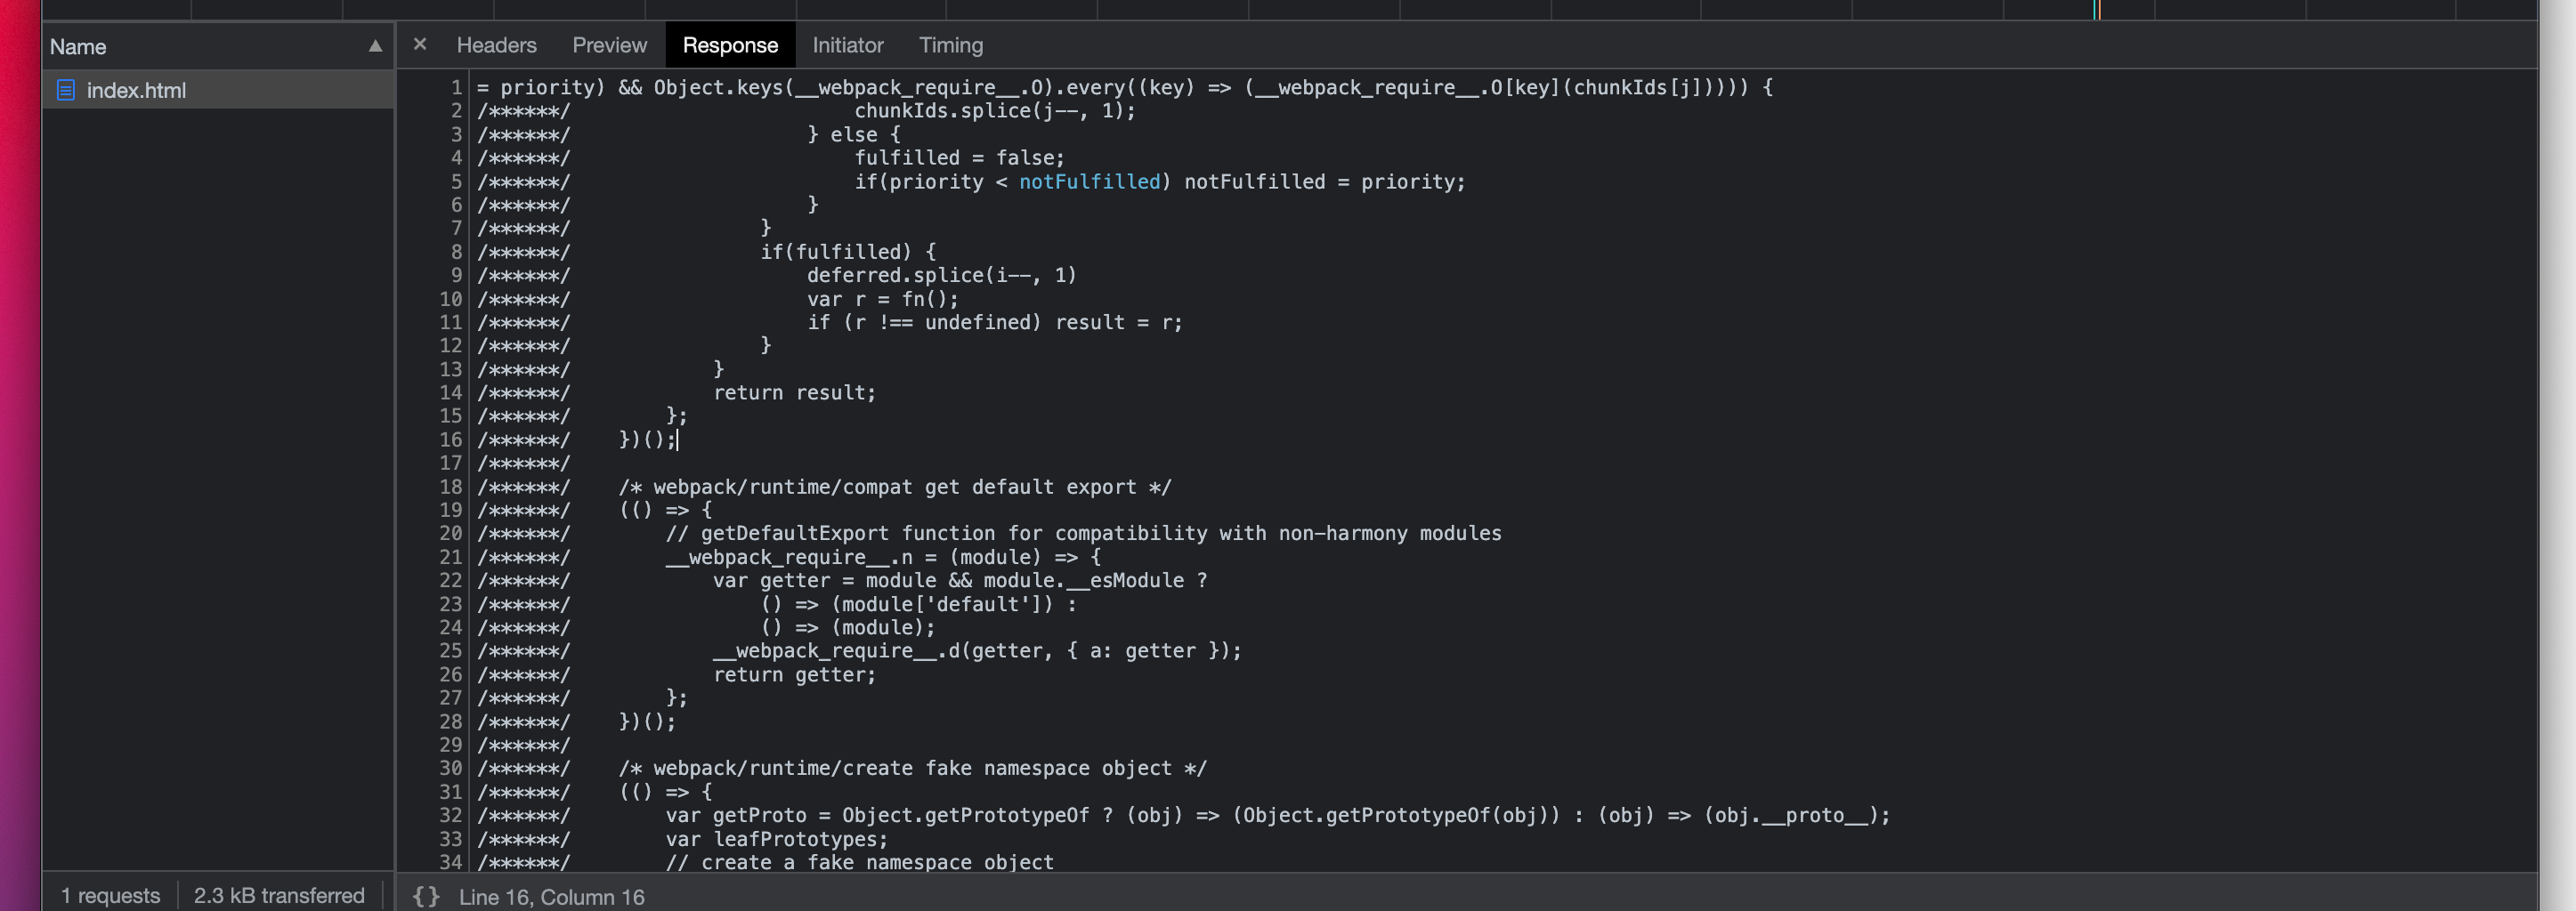The height and width of the screenshot is (911, 2576).
Task: Click the gutter number for line 1
Action: pyautogui.click(x=456, y=87)
